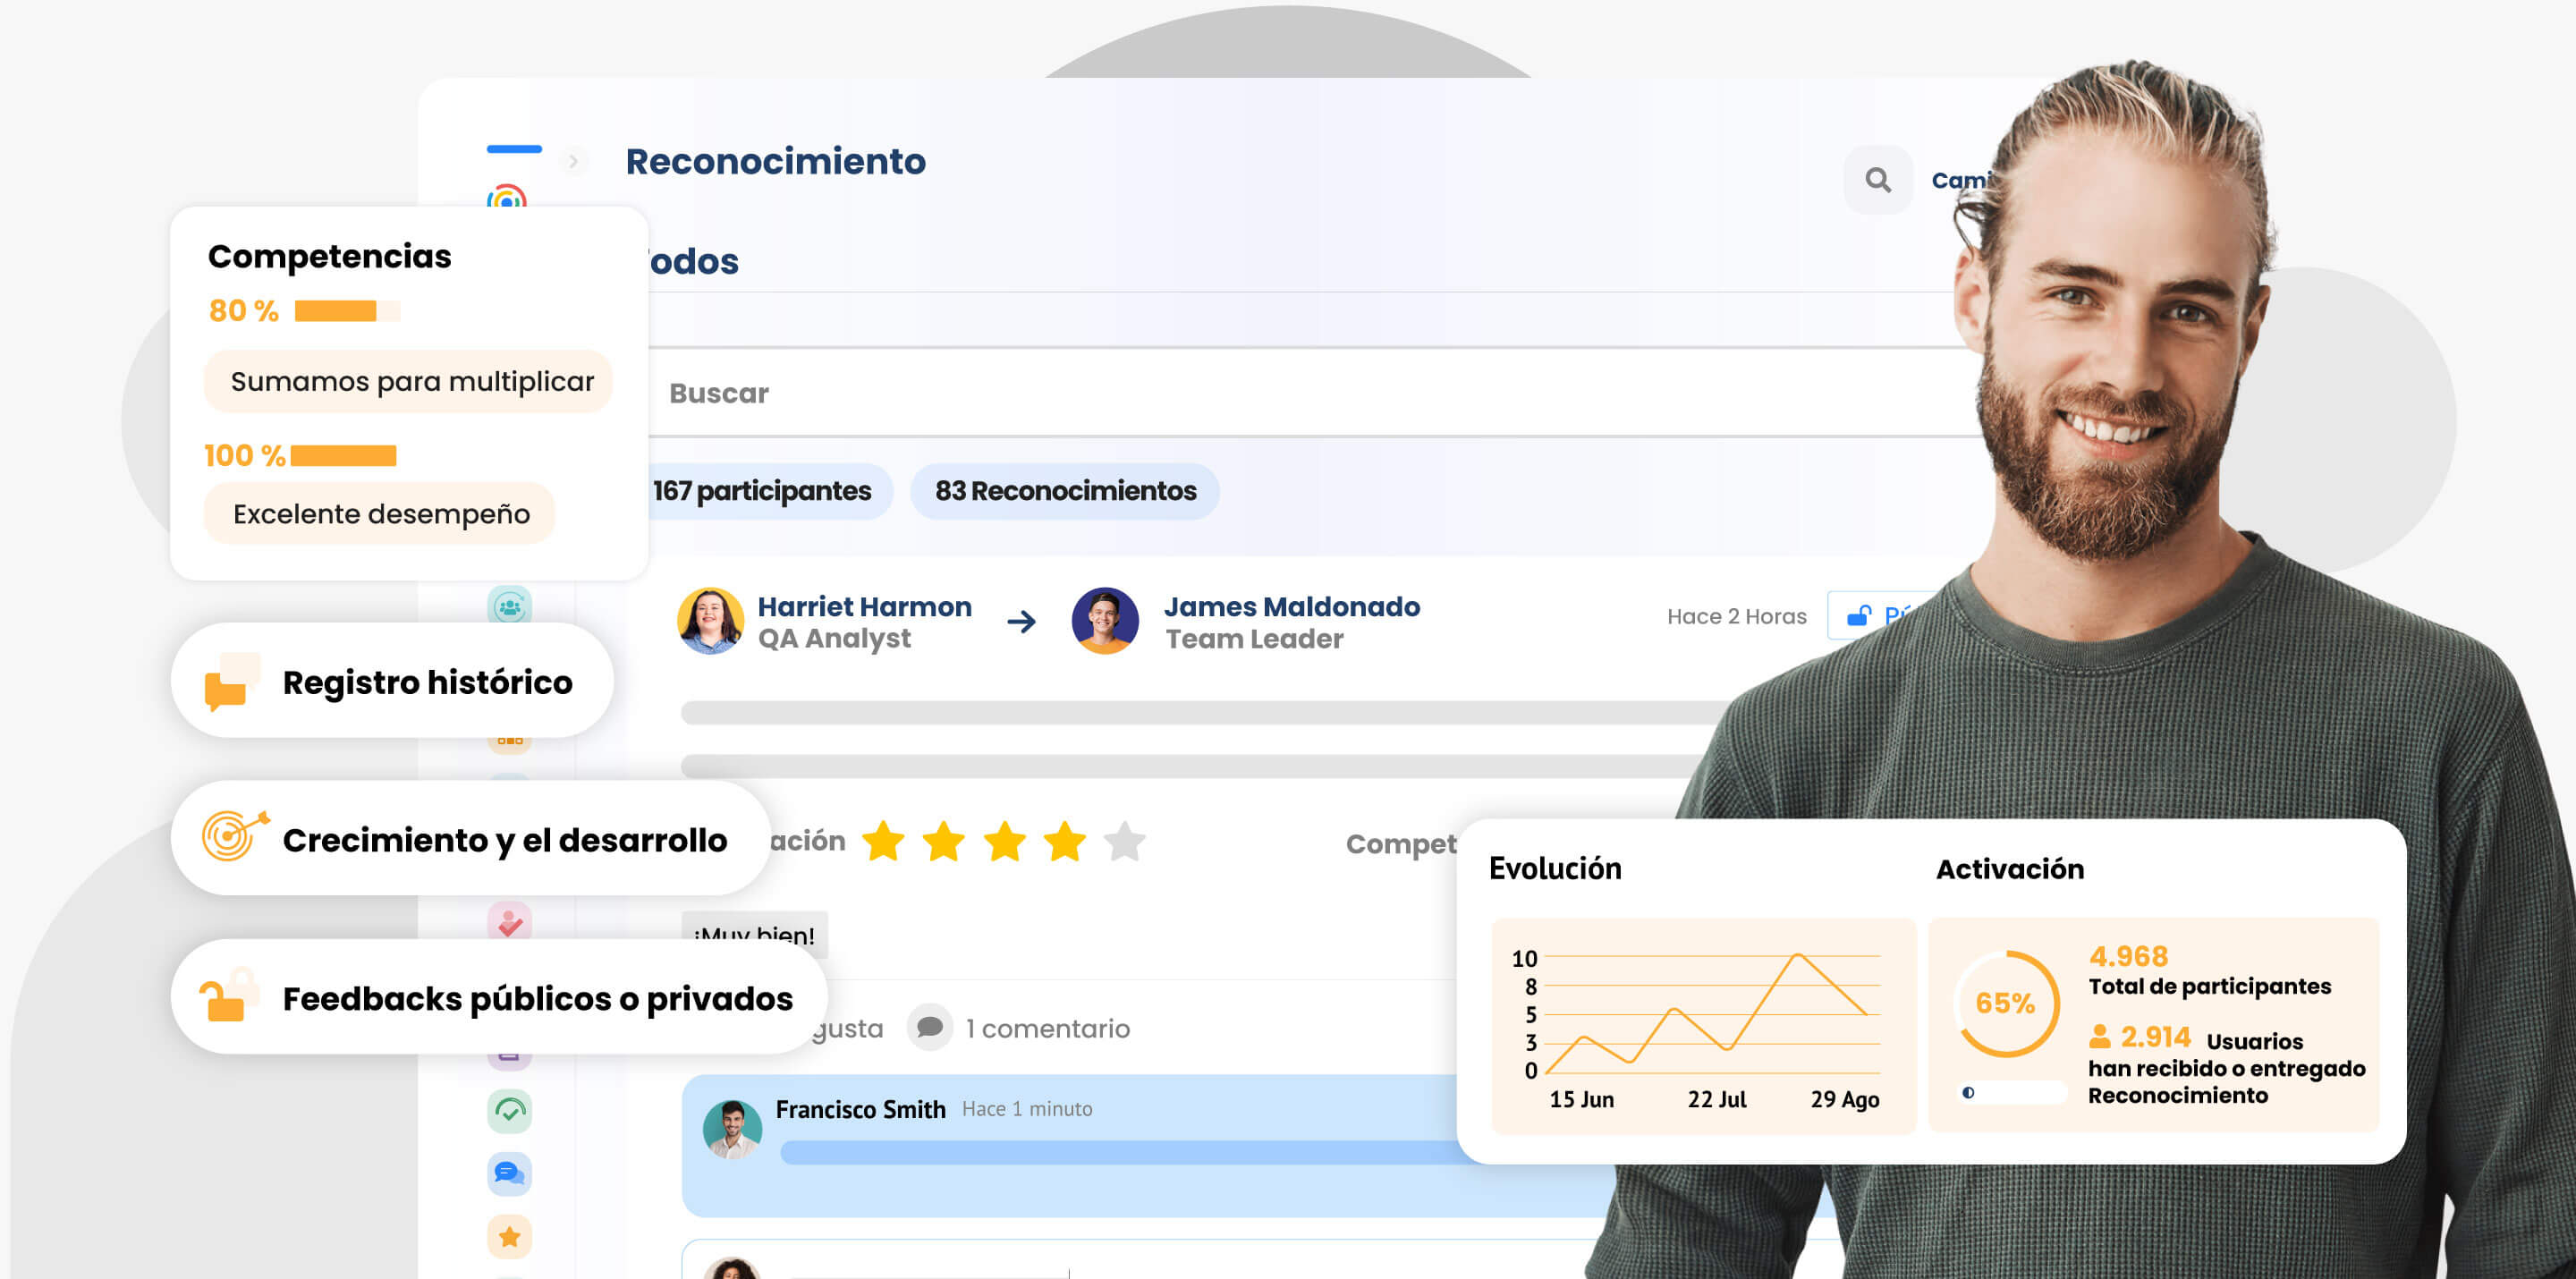Click the search magnifier icon

point(1877,180)
